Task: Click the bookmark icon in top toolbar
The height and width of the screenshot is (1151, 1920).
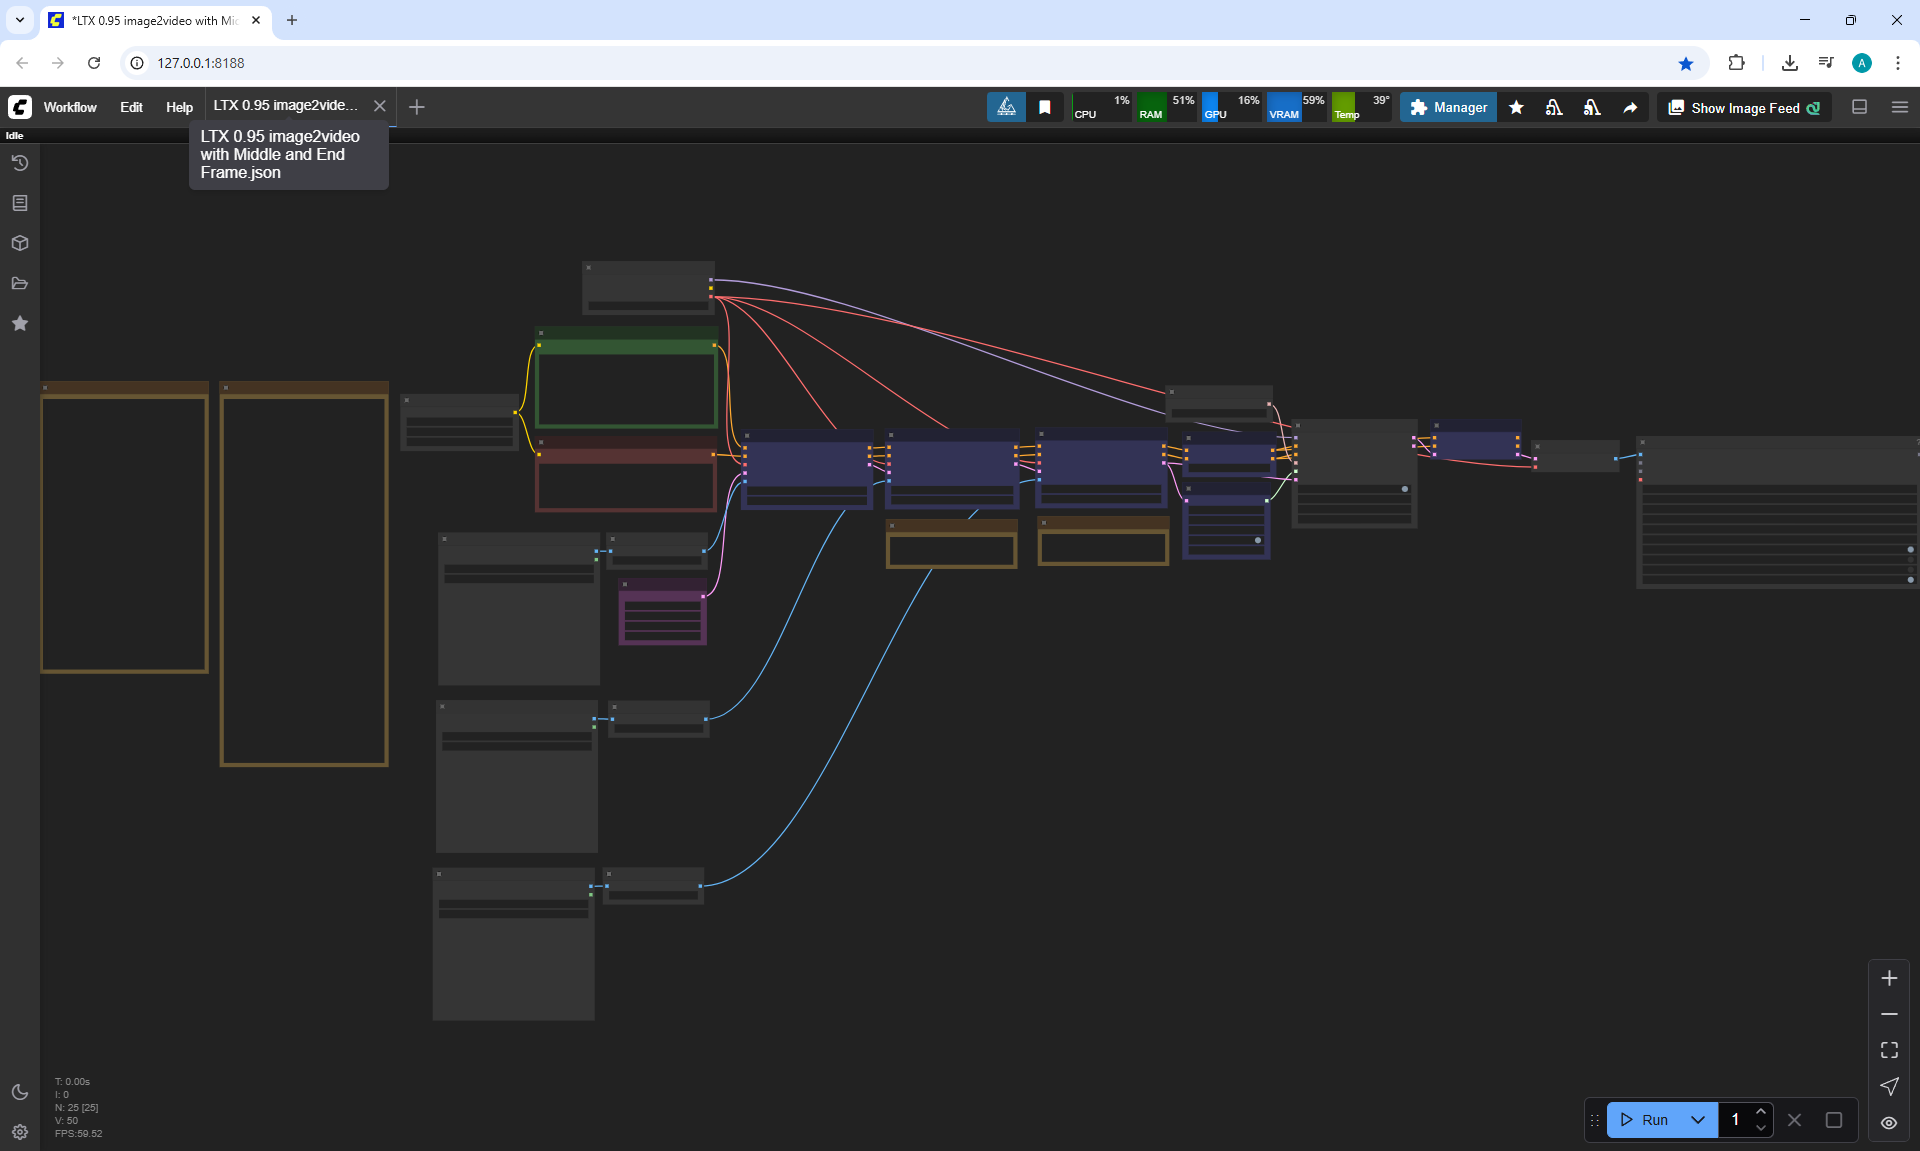Action: (x=1045, y=107)
